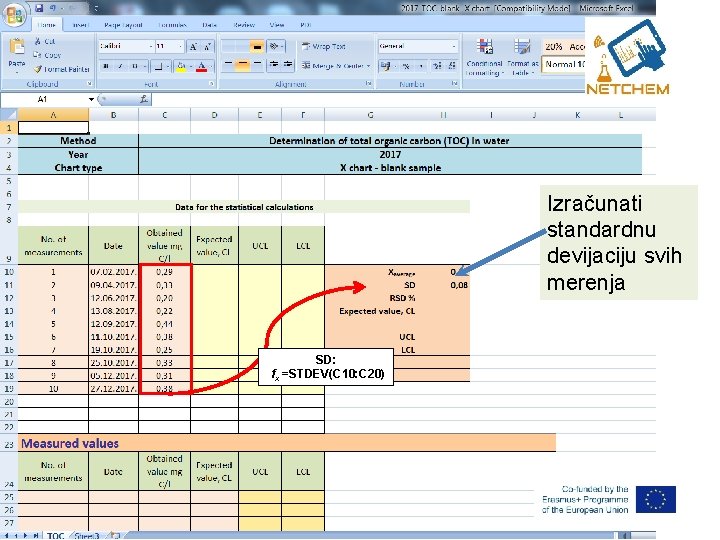Undo the last action

(53, 8)
